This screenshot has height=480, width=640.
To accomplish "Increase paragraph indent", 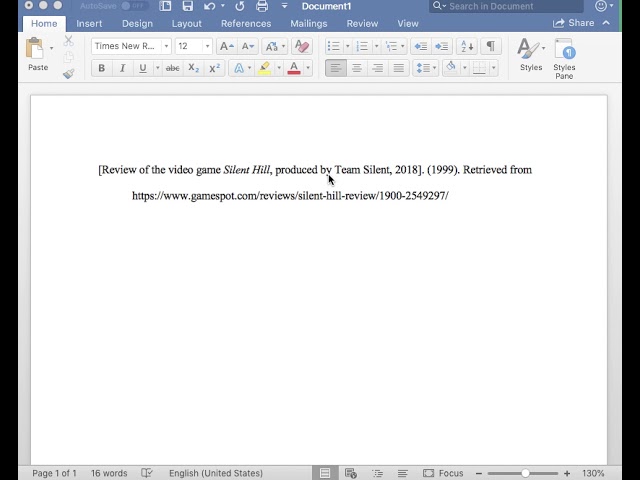I will (442, 46).
